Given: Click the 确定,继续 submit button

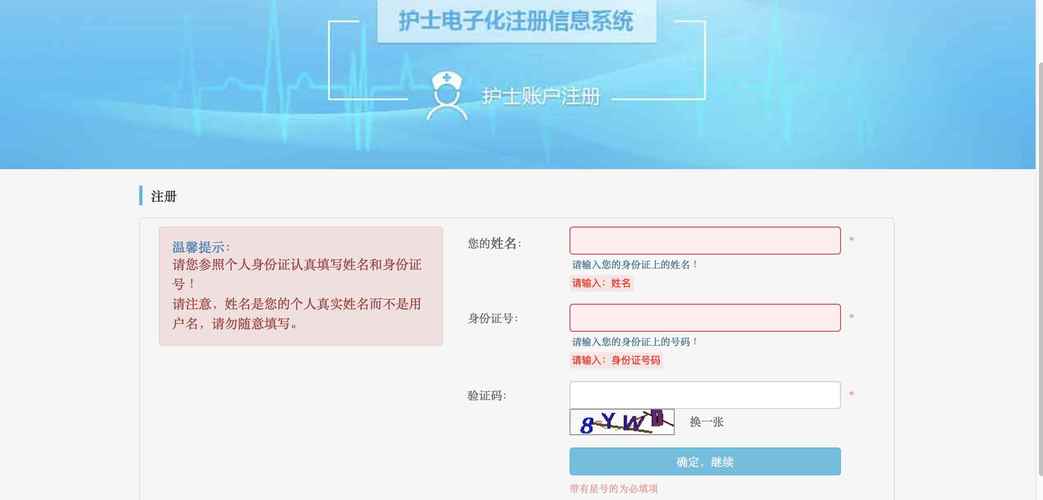Looking at the screenshot, I should [704, 461].
